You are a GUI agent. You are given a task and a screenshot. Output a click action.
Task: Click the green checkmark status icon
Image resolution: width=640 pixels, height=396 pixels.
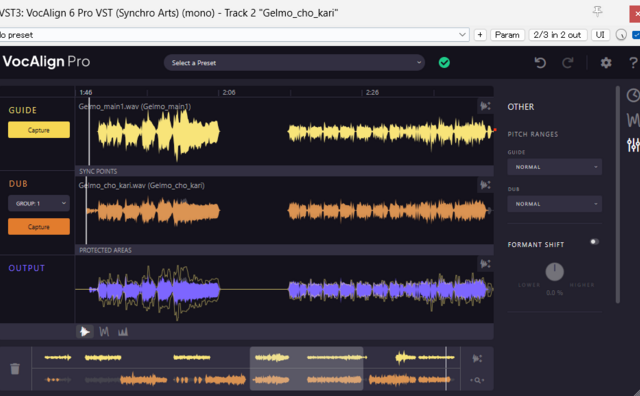coord(444,62)
